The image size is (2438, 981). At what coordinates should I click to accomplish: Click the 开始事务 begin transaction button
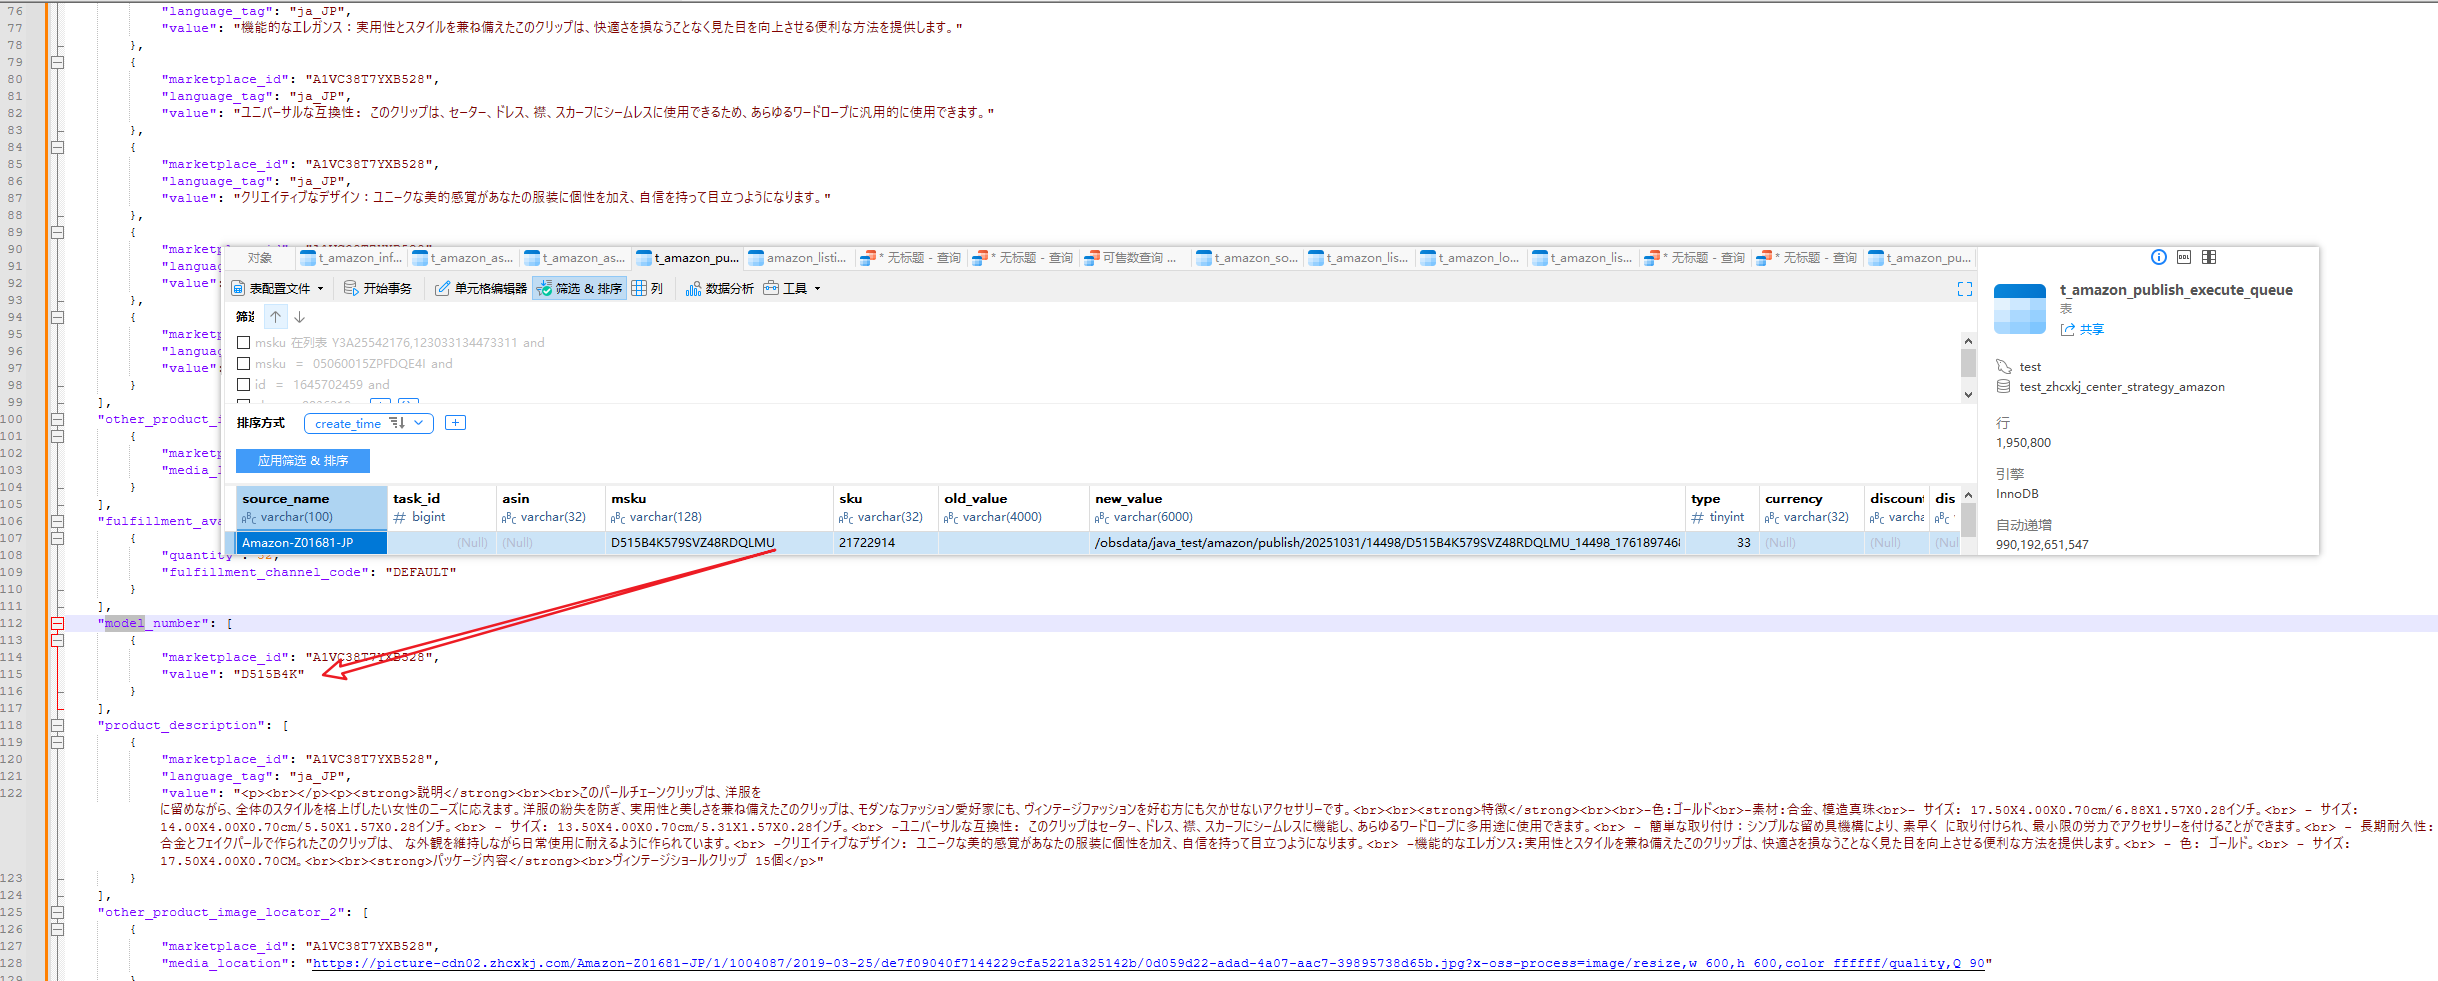tap(378, 289)
